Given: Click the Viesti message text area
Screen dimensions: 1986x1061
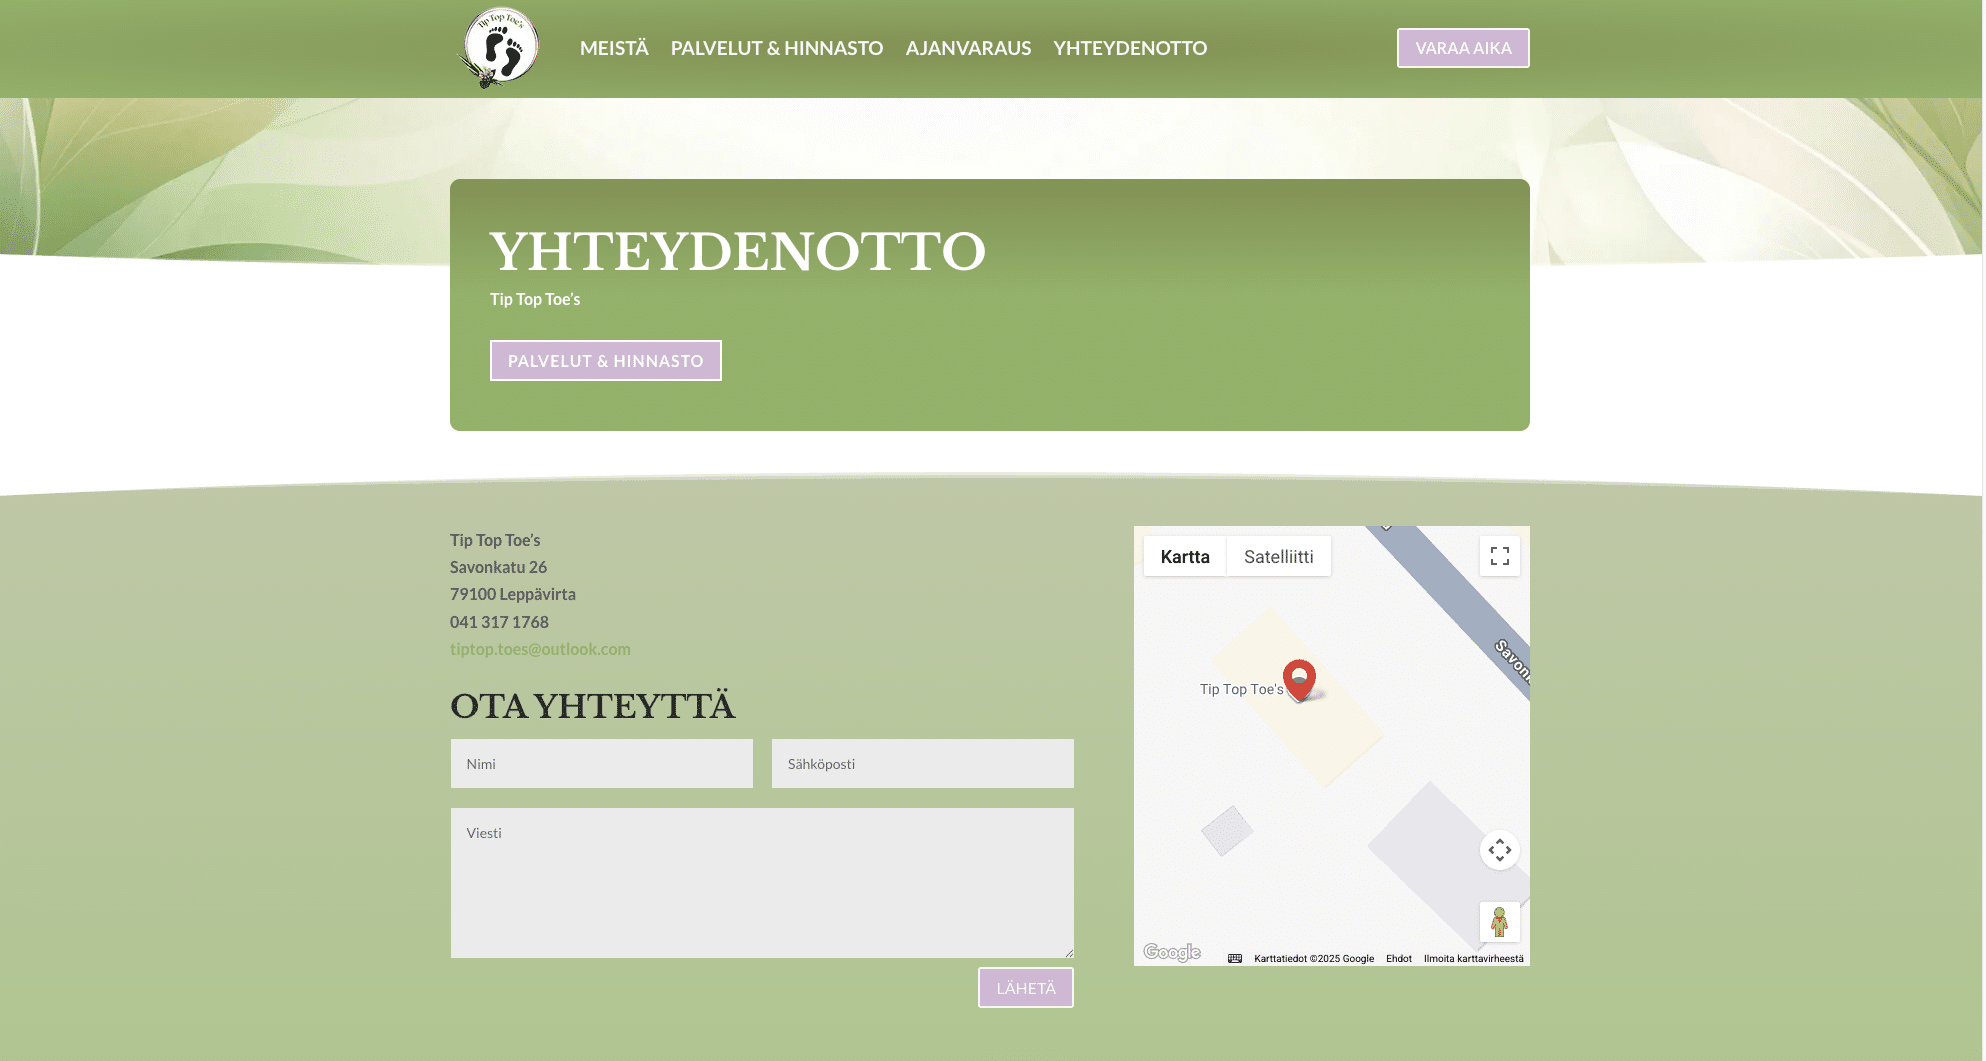Looking at the screenshot, I should pyautogui.click(x=762, y=883).
